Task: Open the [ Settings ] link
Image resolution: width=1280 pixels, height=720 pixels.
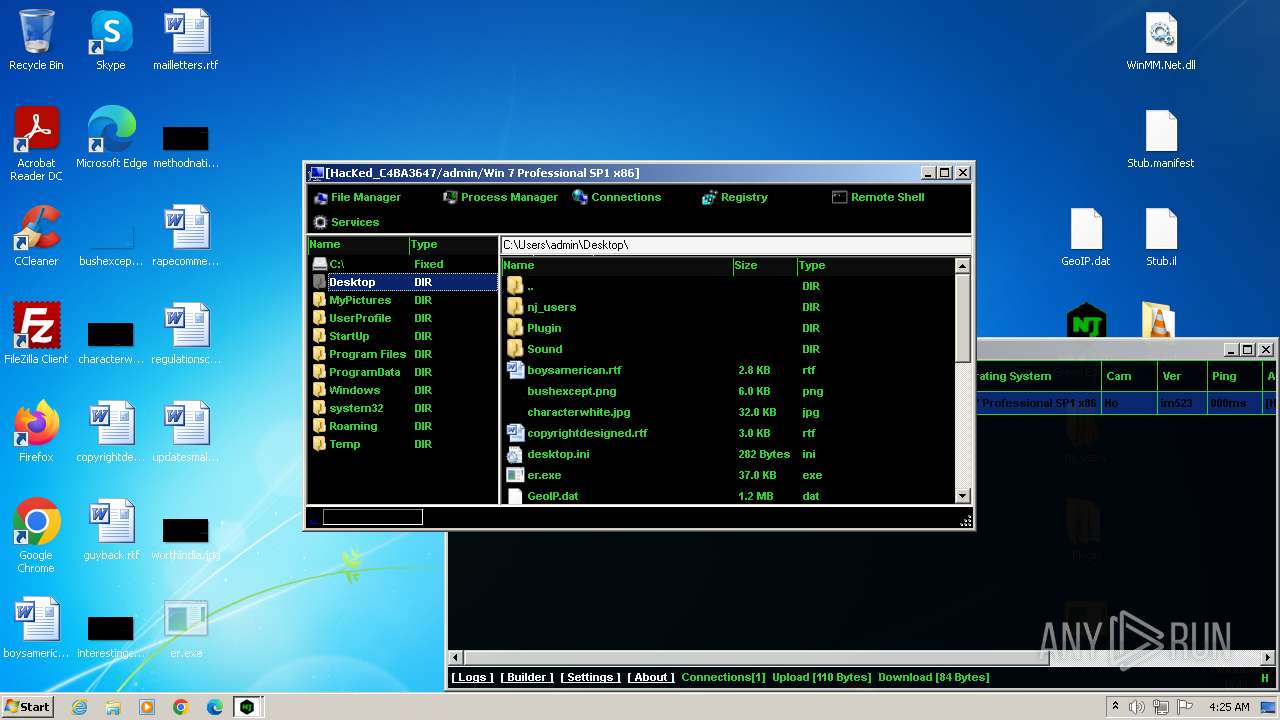Action: click(590, 677)
